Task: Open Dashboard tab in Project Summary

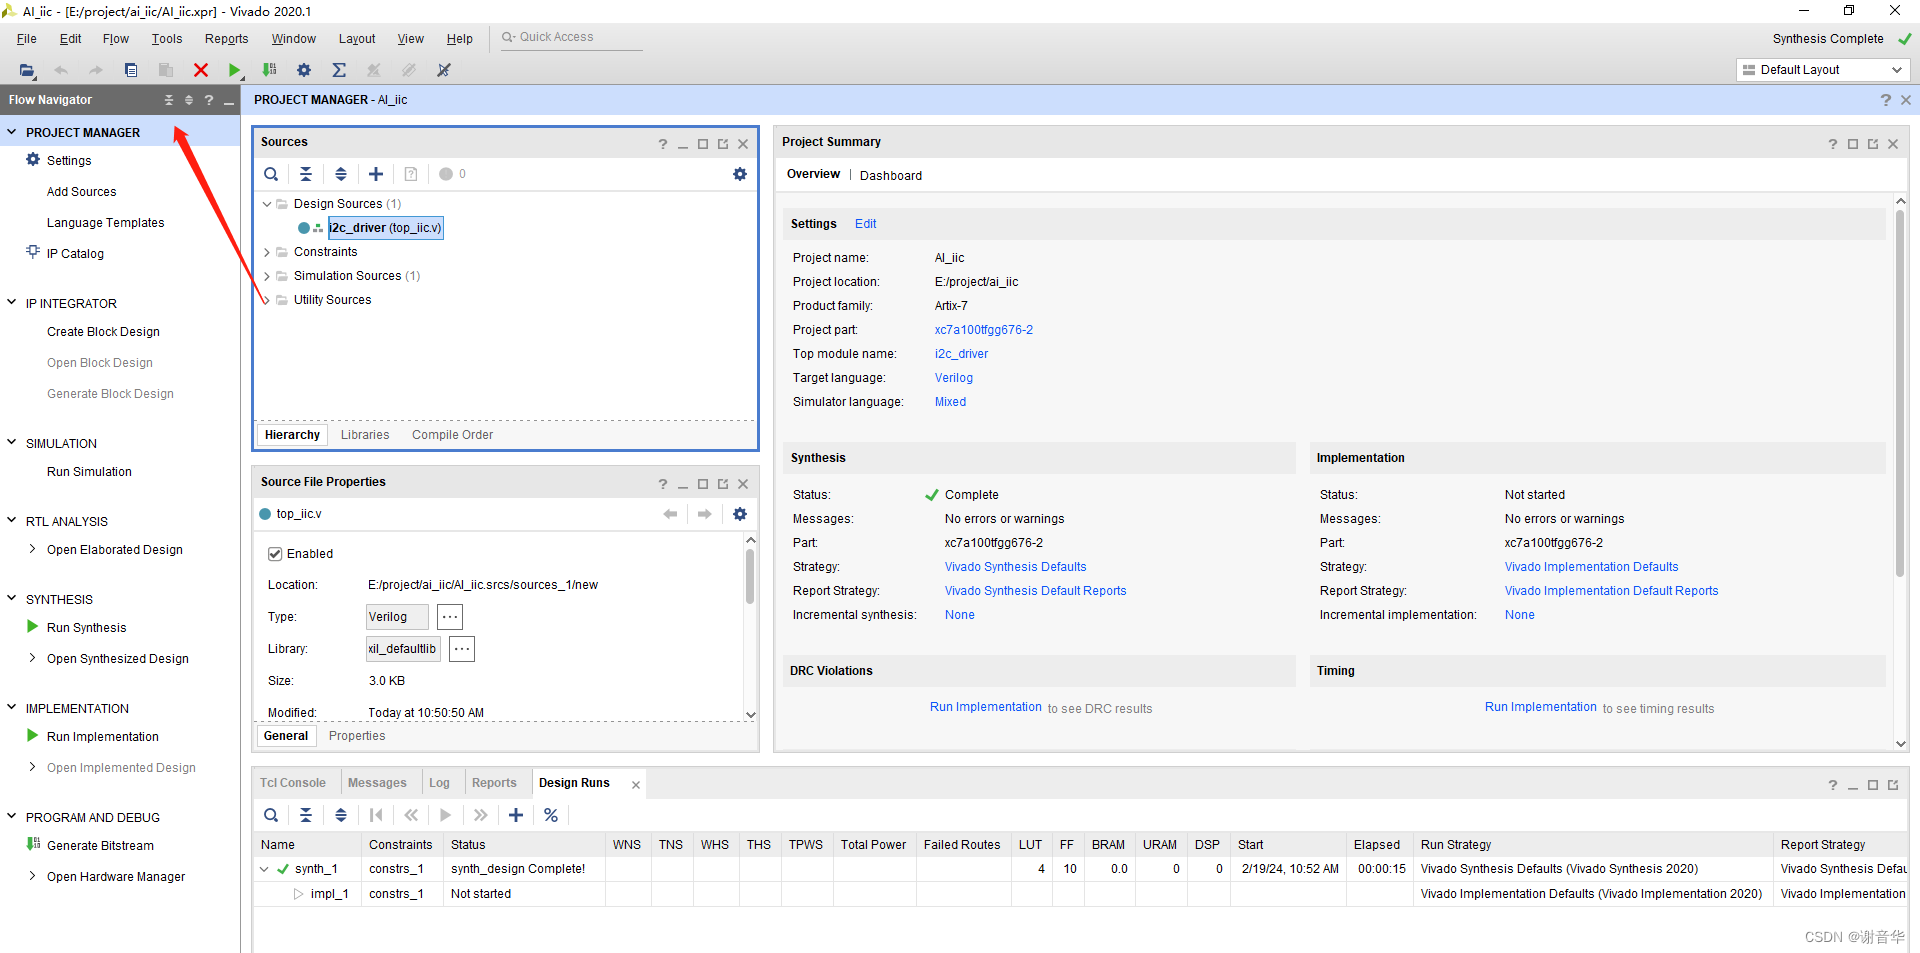Action: point(891,176)
